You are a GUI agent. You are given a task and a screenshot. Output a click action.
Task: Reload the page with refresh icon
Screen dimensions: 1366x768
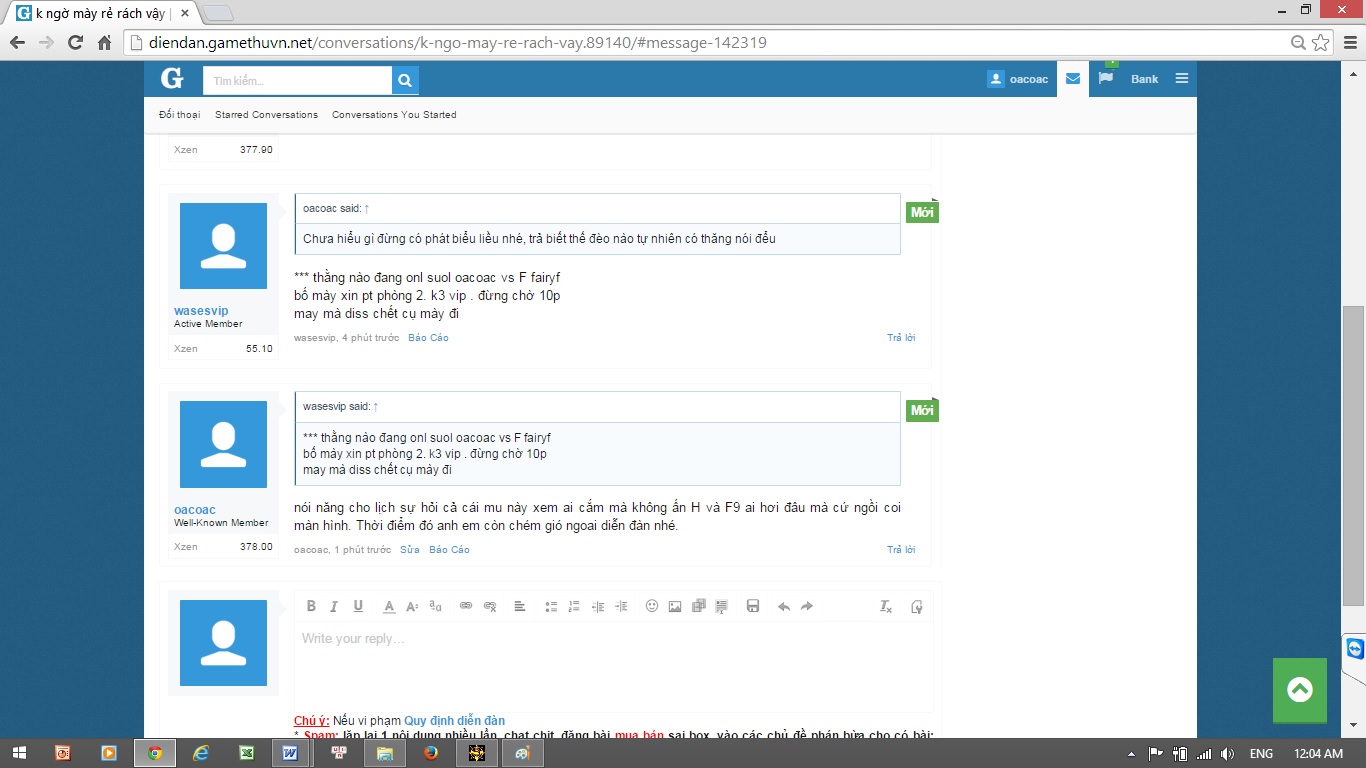75,43
